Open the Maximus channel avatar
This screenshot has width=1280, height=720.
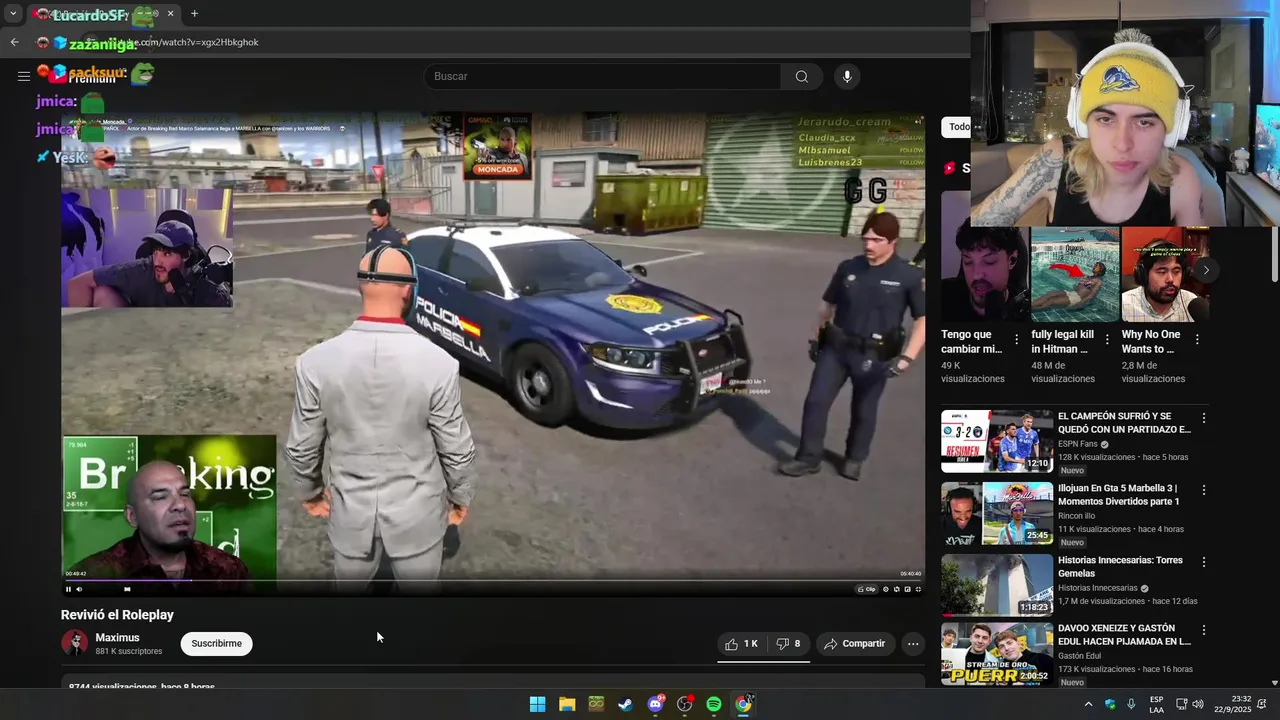tap(74, 643)
